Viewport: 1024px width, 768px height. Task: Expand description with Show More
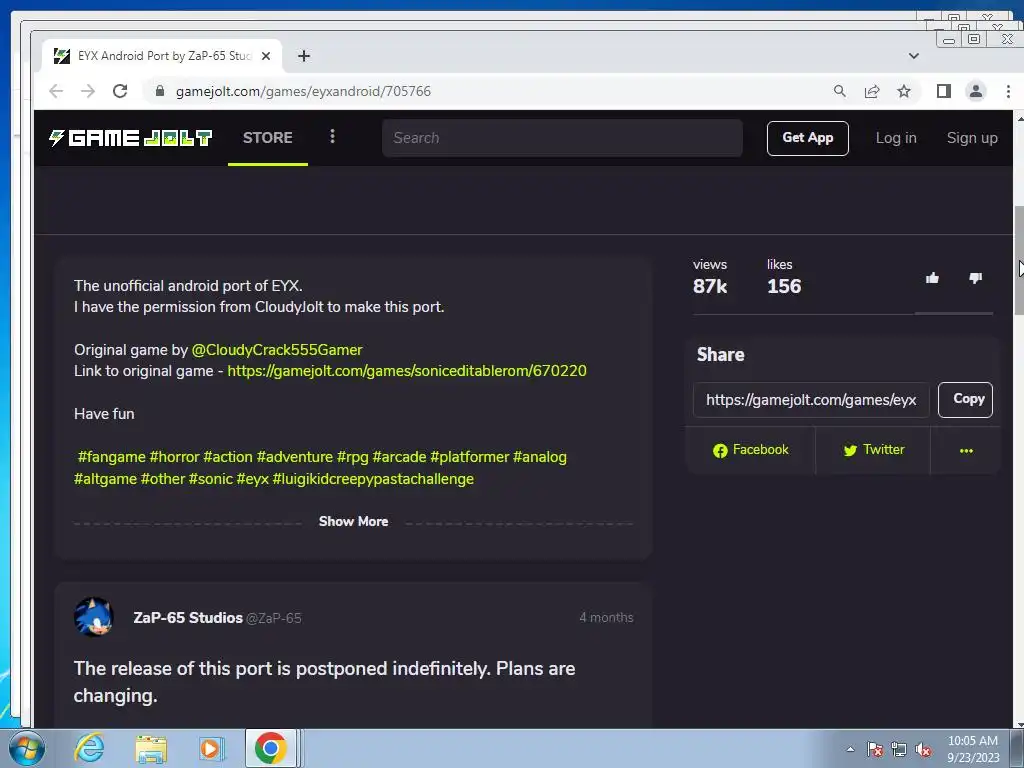click(x=353, y=521)
